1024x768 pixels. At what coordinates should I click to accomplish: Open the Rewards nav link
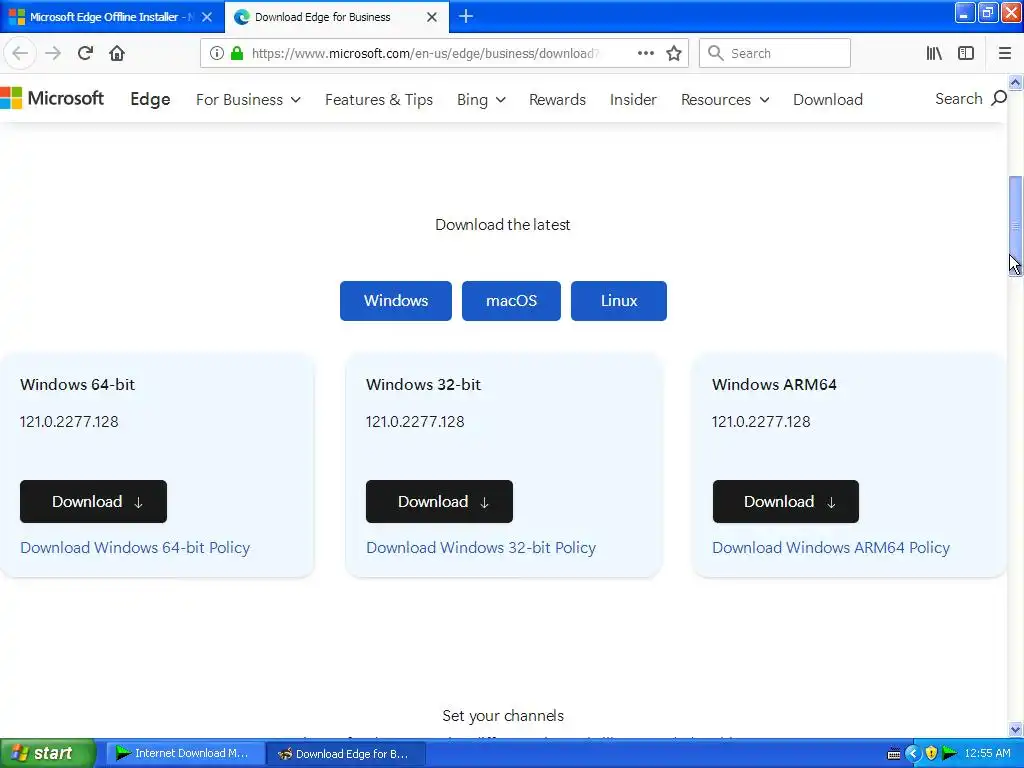coord(557,99)
